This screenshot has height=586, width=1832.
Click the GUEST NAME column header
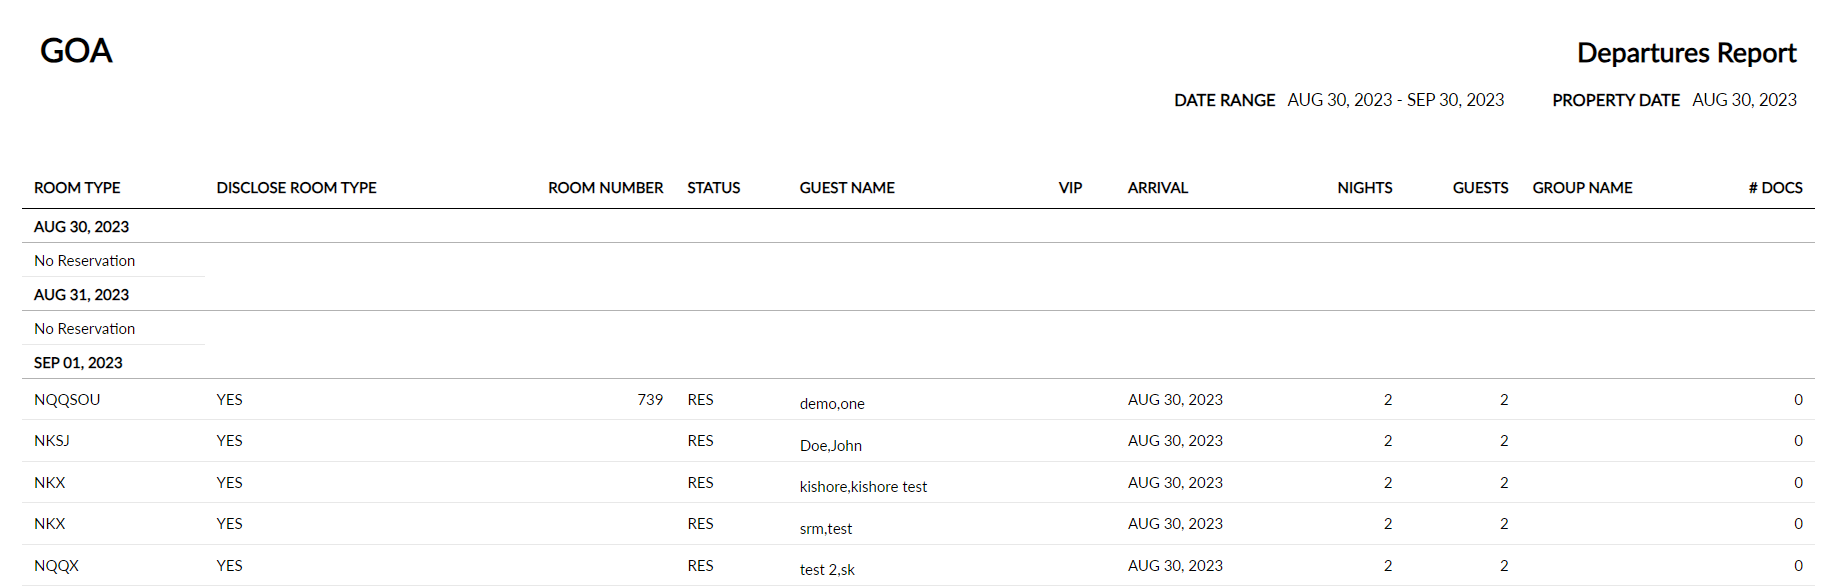pyautogui.click(x=847, y=188)
